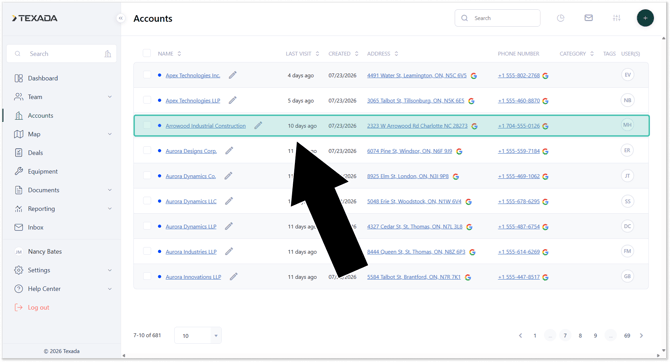
Task: Check the box for Aurora Innovations LLP
Action: pyautogui.click(x=147, y=277)
